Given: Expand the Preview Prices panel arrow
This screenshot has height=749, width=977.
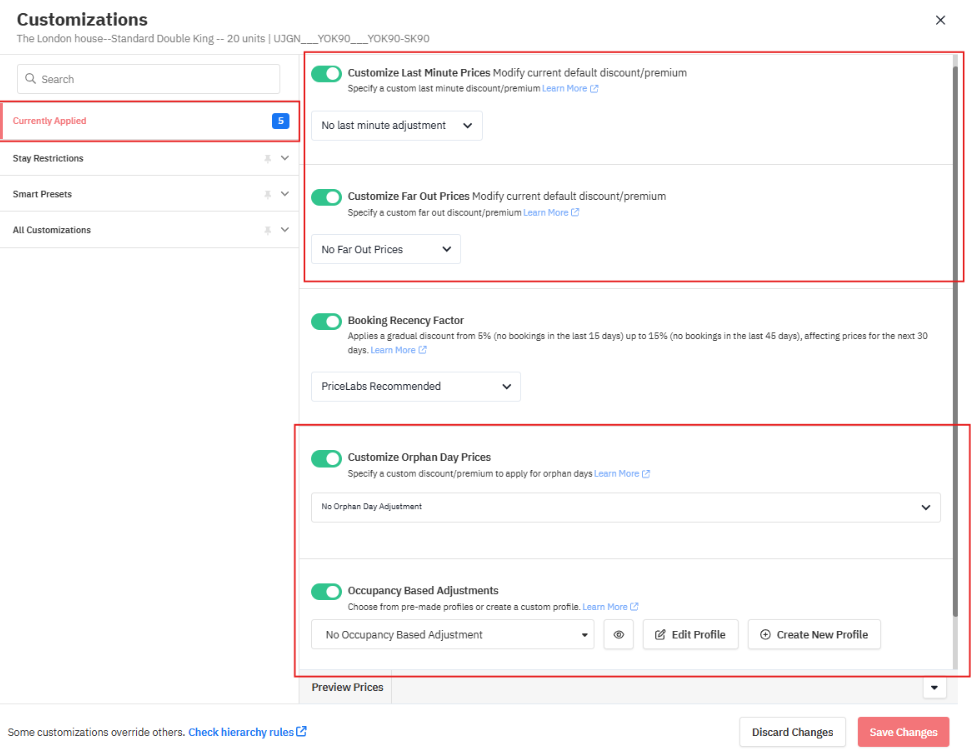Looking at the screenshot, I should 935,688.
